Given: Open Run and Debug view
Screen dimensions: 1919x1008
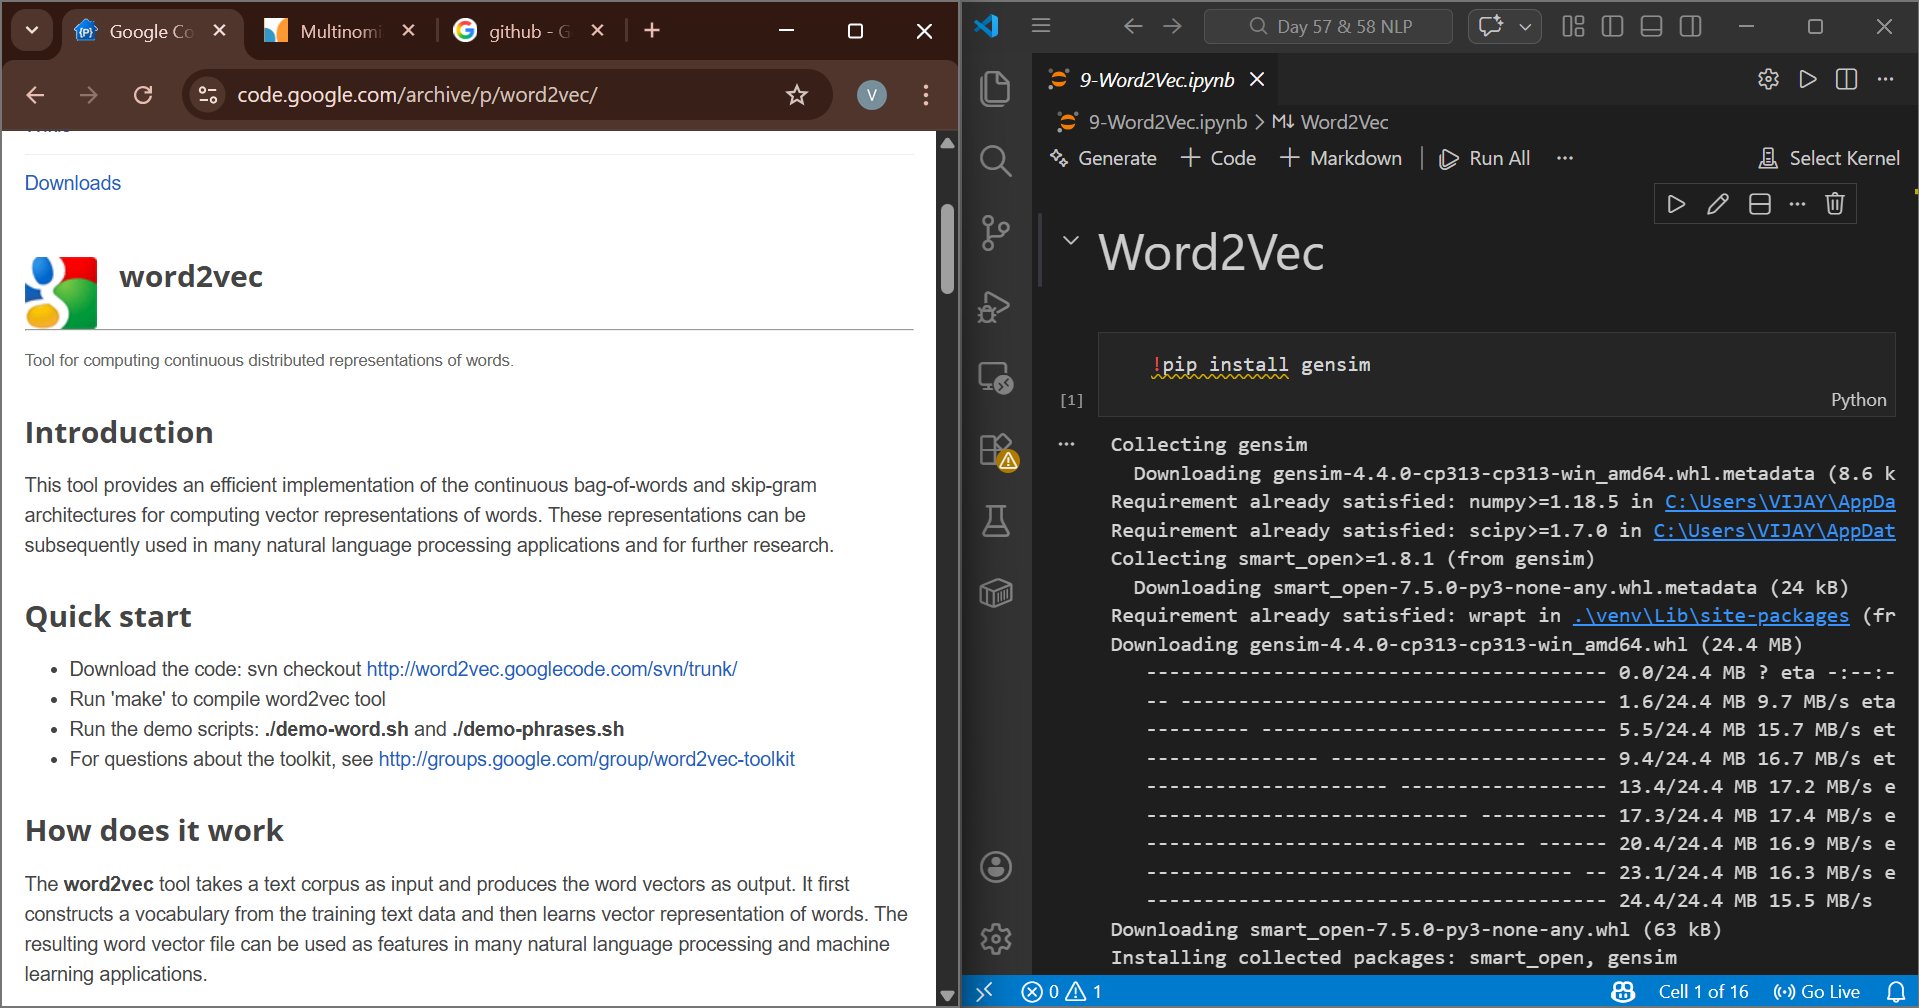Looking at the screenshot, I should pyautogui.click(x=995, y=306).
